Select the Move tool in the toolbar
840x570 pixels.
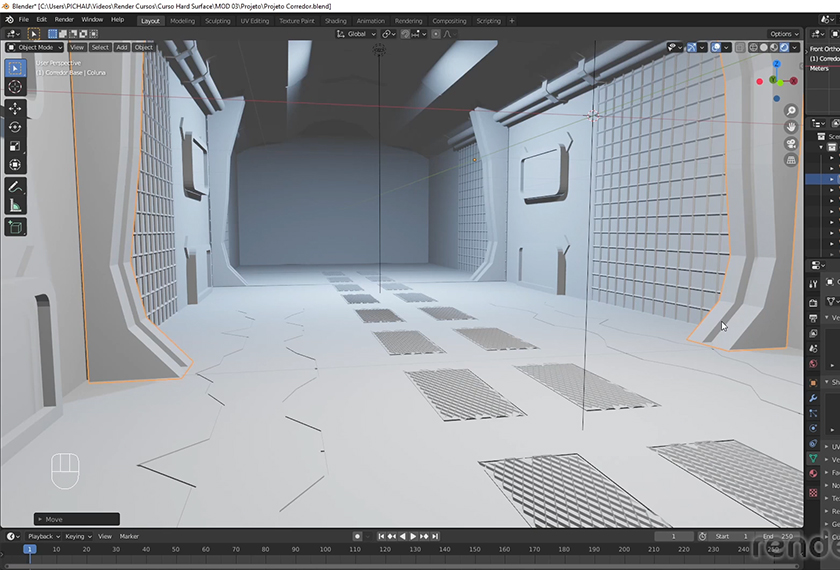[15, 108]
